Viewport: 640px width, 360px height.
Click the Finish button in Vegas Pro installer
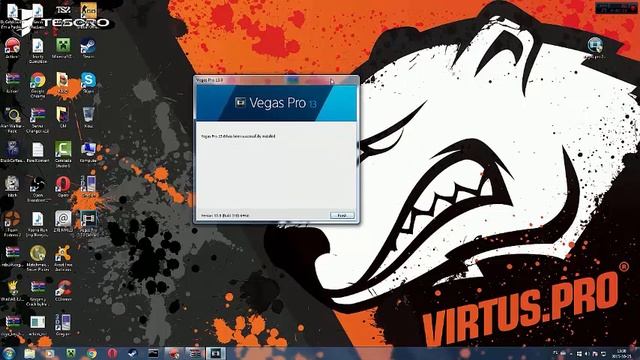(342, 215)
